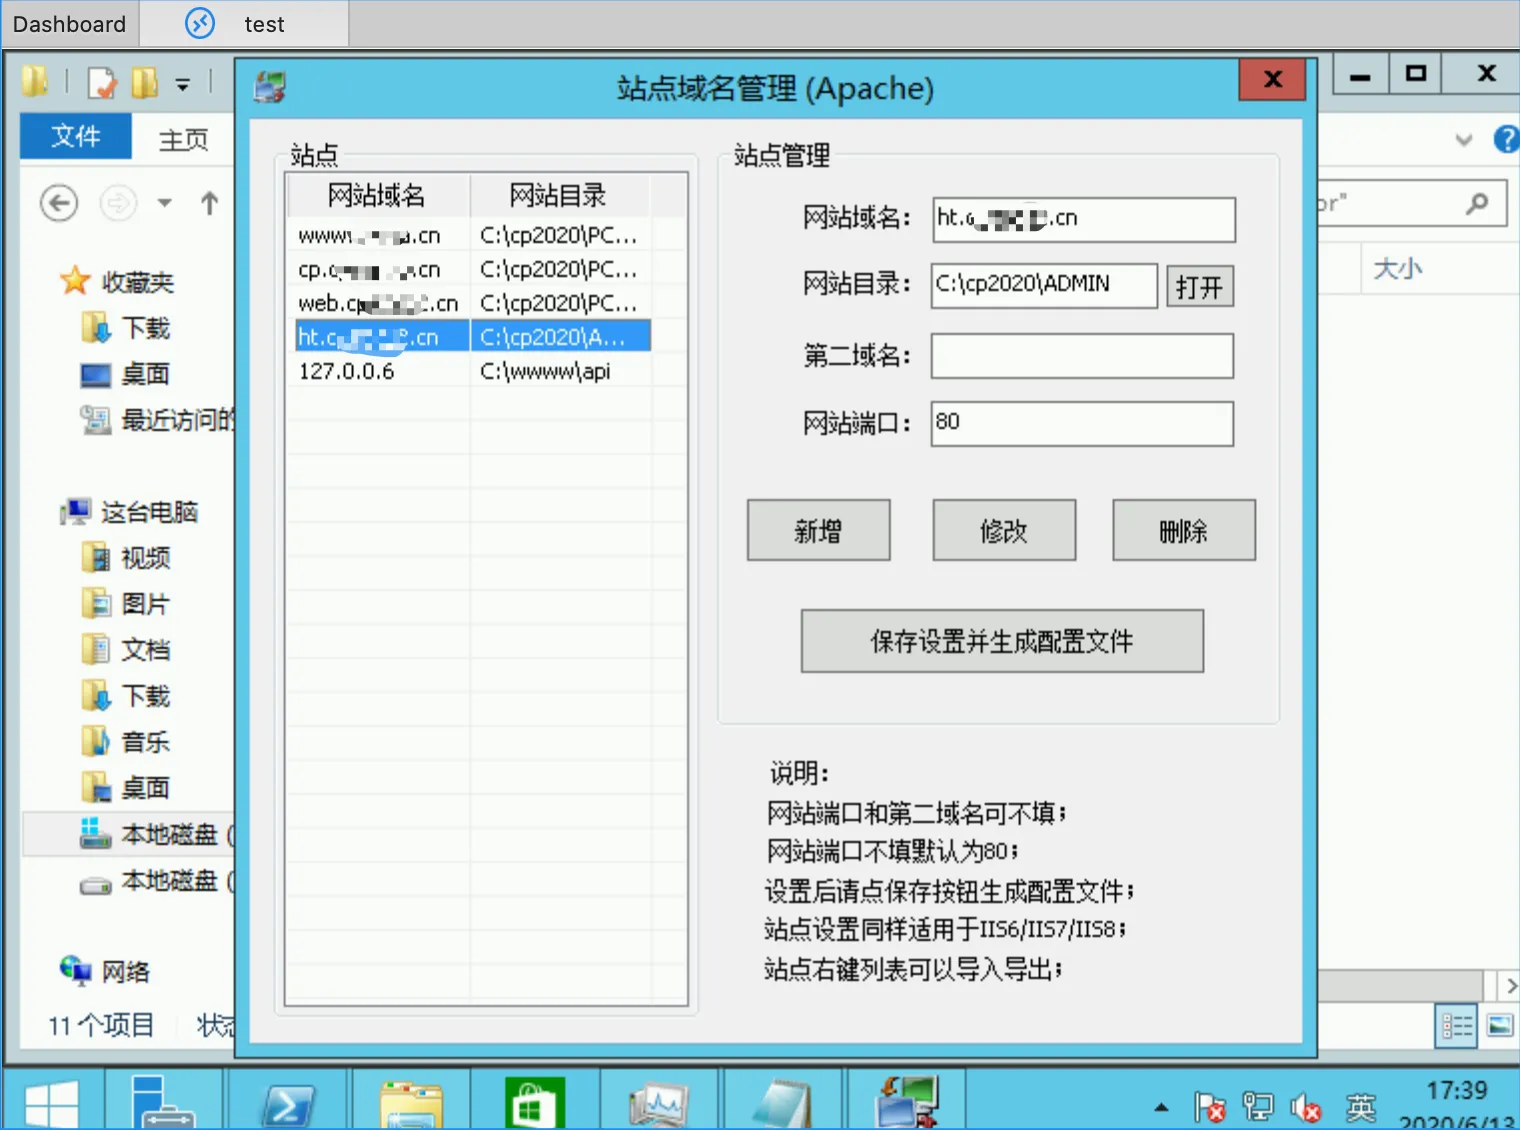1520x1130 pixels.
Task: Click the explorer back navigation arrow
Action: click(x=59, y=204)
